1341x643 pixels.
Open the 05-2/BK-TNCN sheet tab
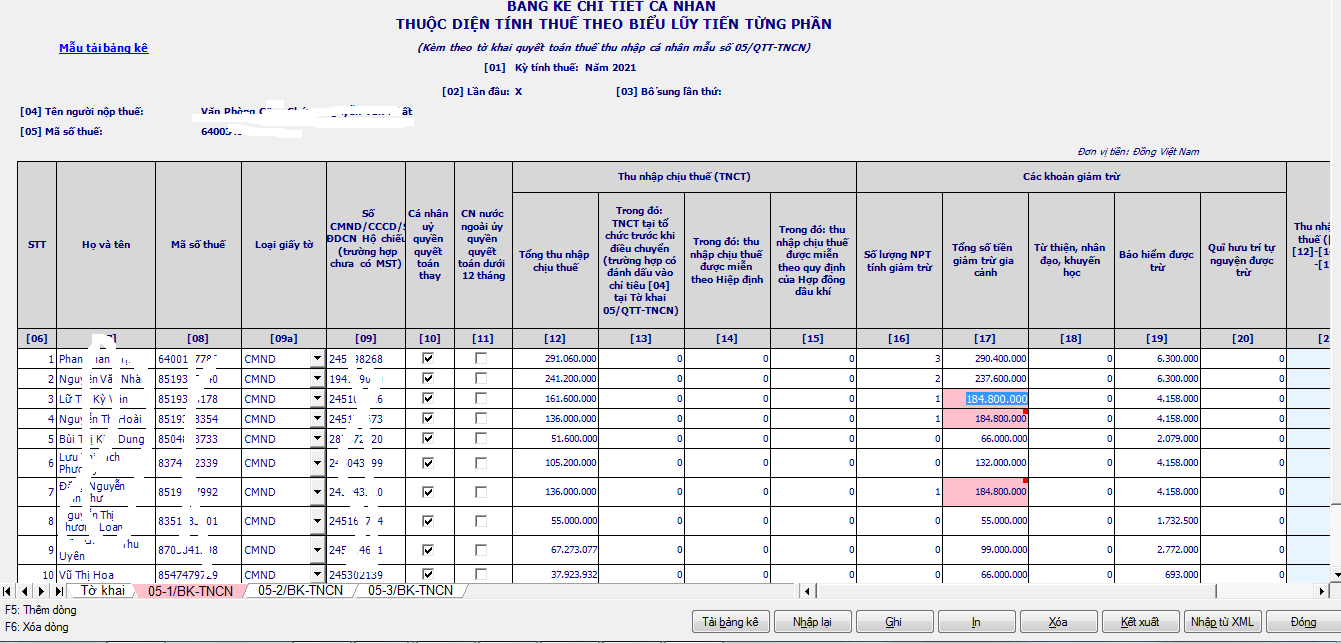300,591
